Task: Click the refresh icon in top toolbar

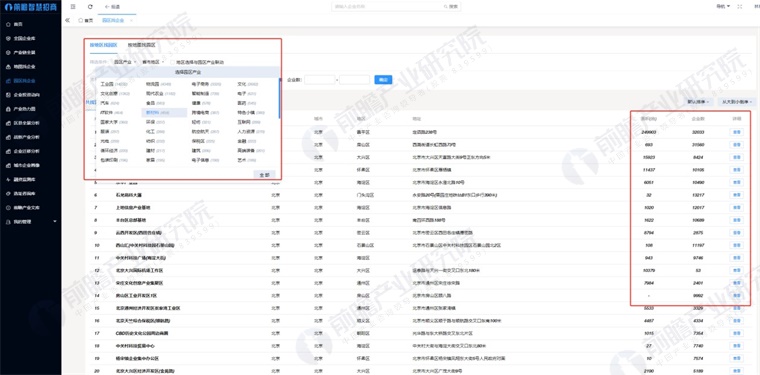Action: pos(90,7)
